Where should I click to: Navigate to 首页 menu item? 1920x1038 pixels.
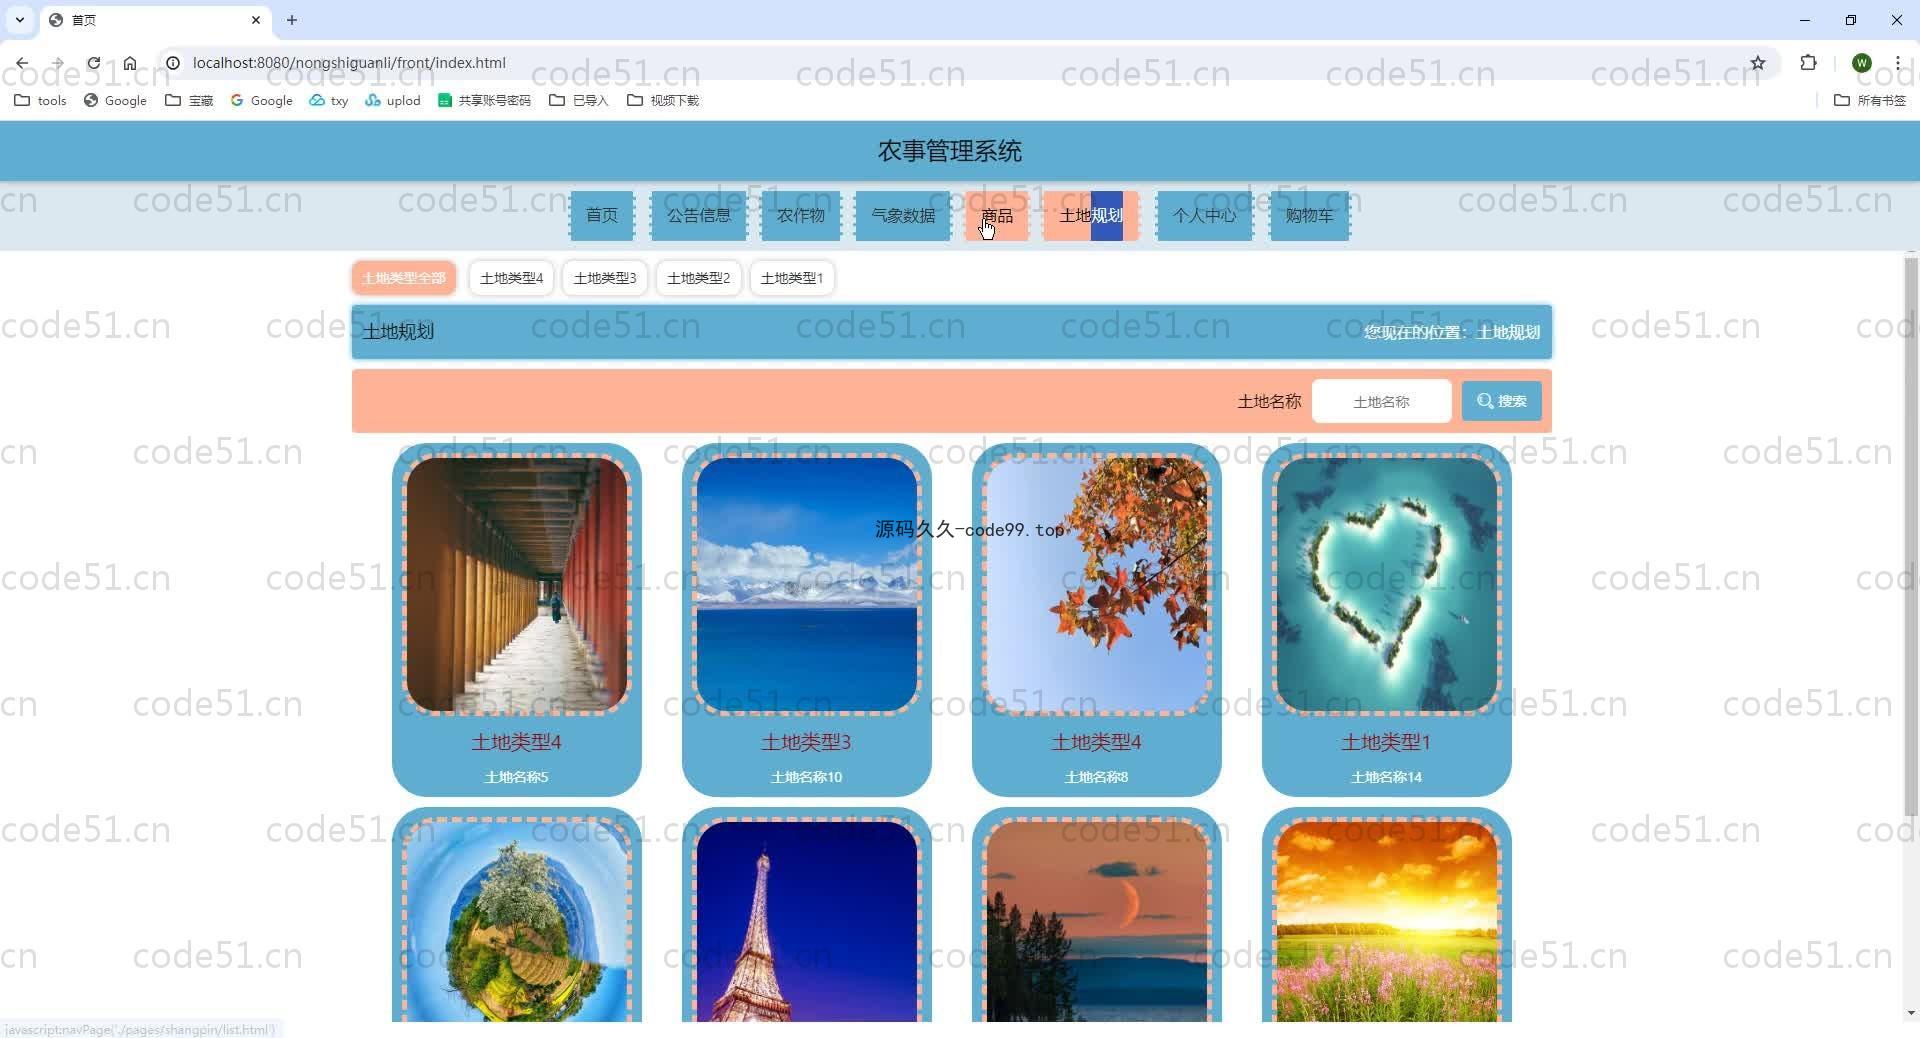pyautogui.click(x=602, y=215)
